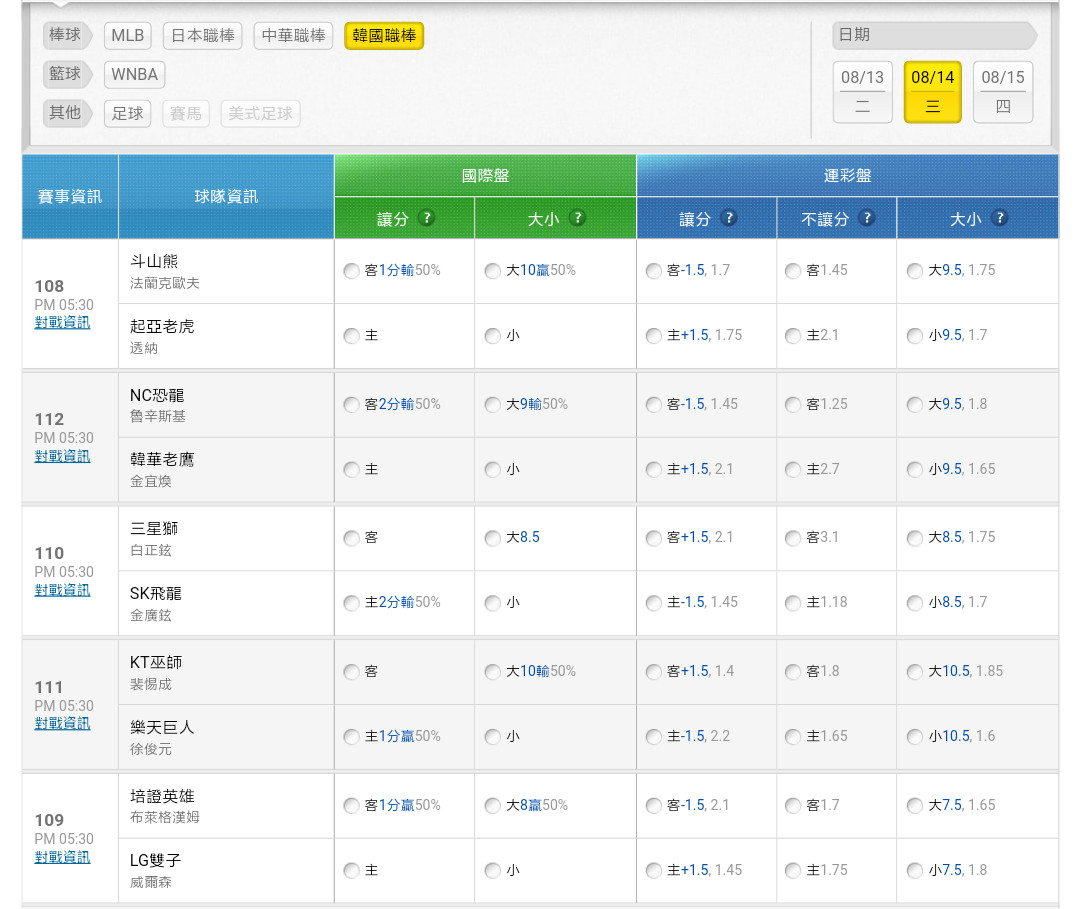The width and height of the screenshot is (1080, 909).
Task: Click the 球隊資訊 column header
Action: tap(226, 197)
